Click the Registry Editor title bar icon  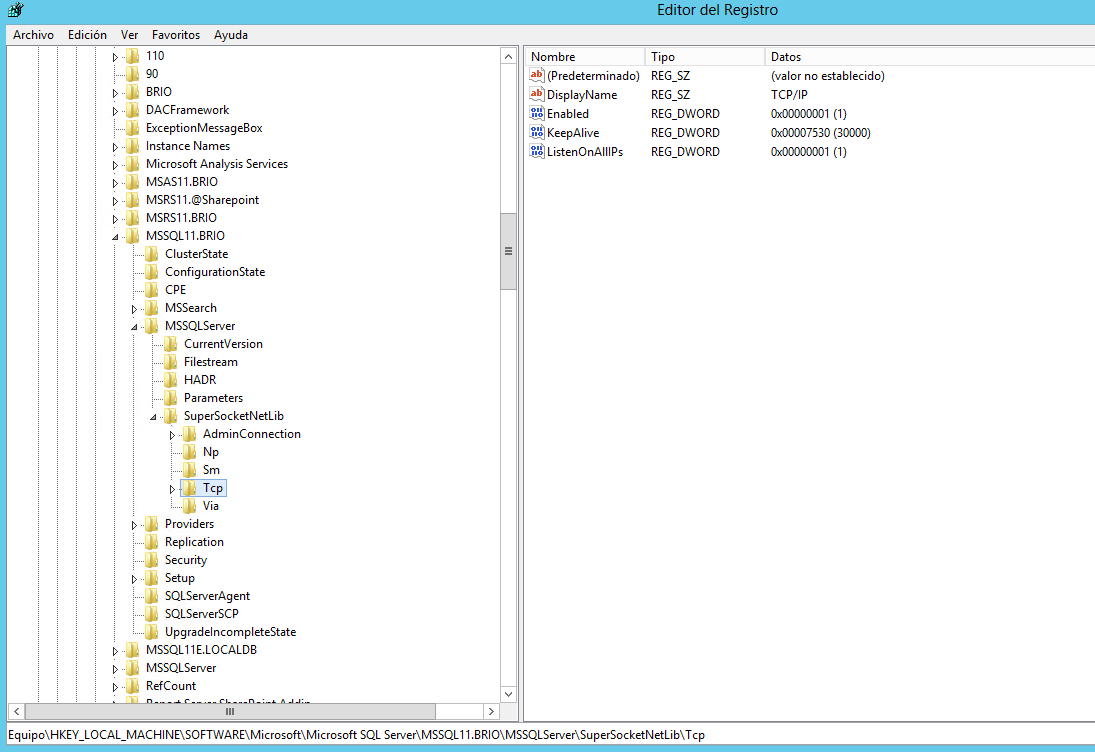click(x=15, y=9)
